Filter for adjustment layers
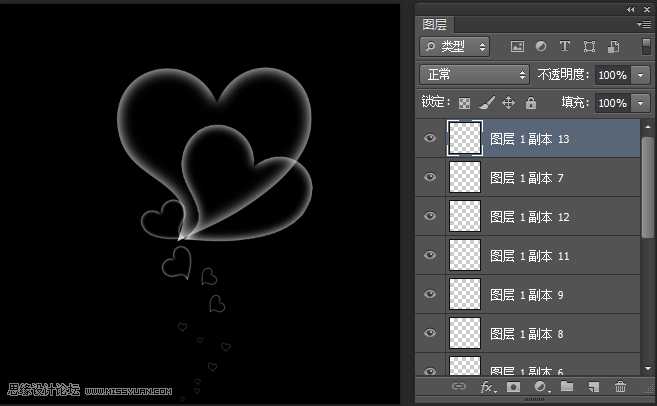The width and height of the screenshot is (657, 406). pos(541,46)
